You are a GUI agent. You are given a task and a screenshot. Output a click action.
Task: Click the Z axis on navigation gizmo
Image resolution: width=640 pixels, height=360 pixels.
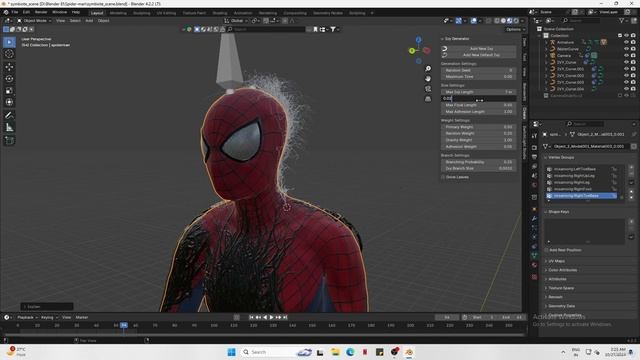tap(418, 40)
